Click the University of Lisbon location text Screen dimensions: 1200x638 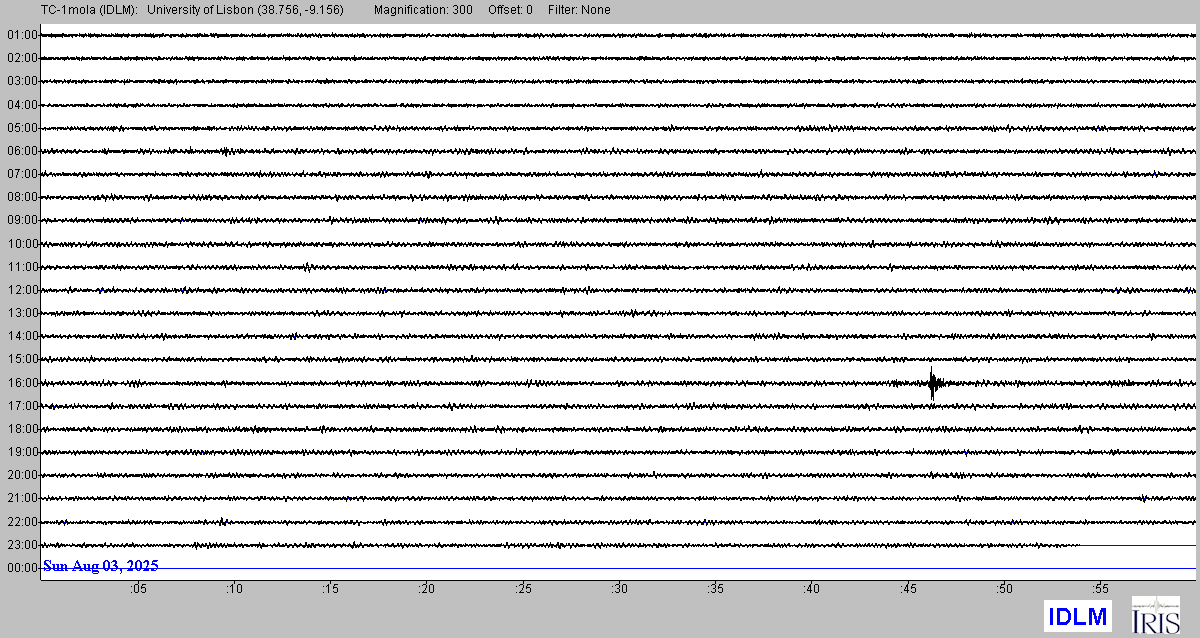[x=244, y=10]
